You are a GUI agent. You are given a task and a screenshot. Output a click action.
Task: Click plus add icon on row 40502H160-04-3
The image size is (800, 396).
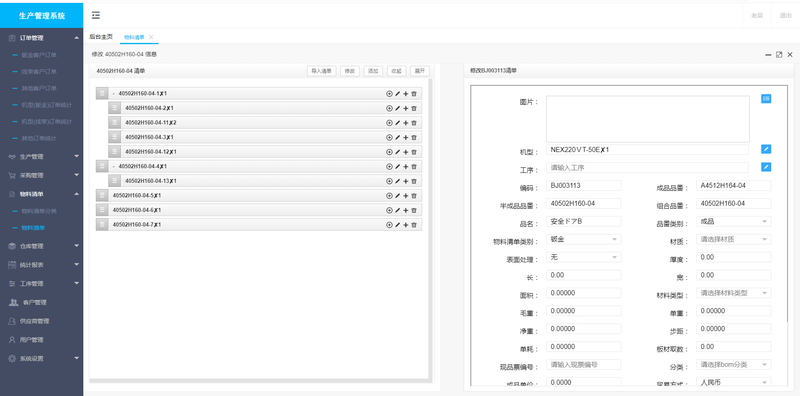point(406,137)
